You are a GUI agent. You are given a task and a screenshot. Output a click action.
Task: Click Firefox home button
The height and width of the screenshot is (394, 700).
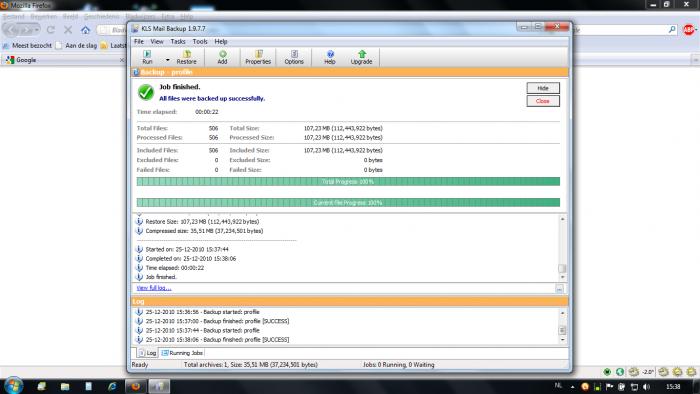[85, 30]
